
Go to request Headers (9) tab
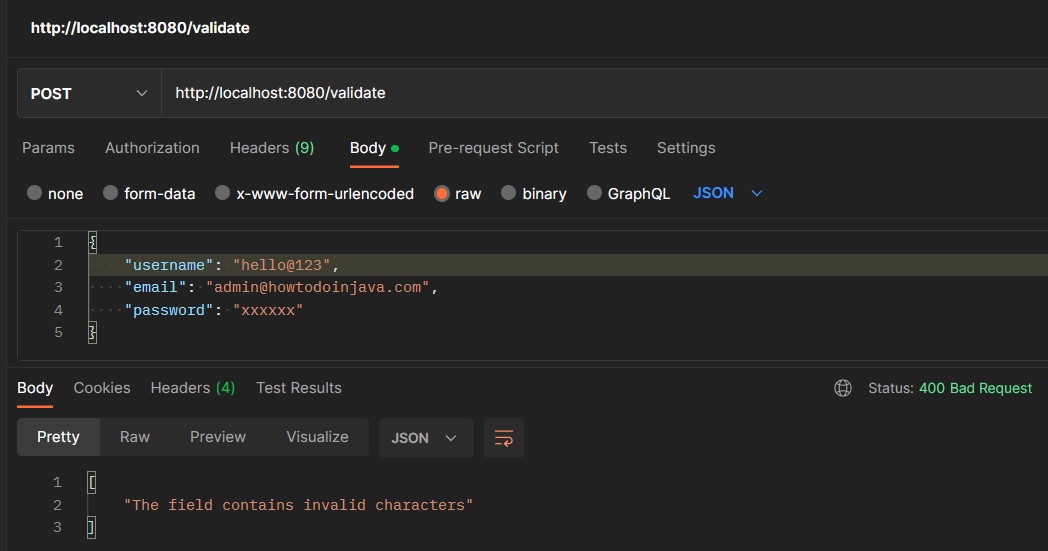coord(272,148)
